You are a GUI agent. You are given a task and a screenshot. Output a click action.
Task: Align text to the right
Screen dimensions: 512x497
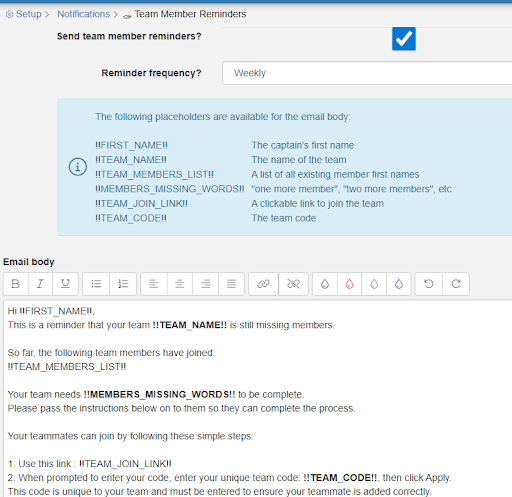point(206,284)
